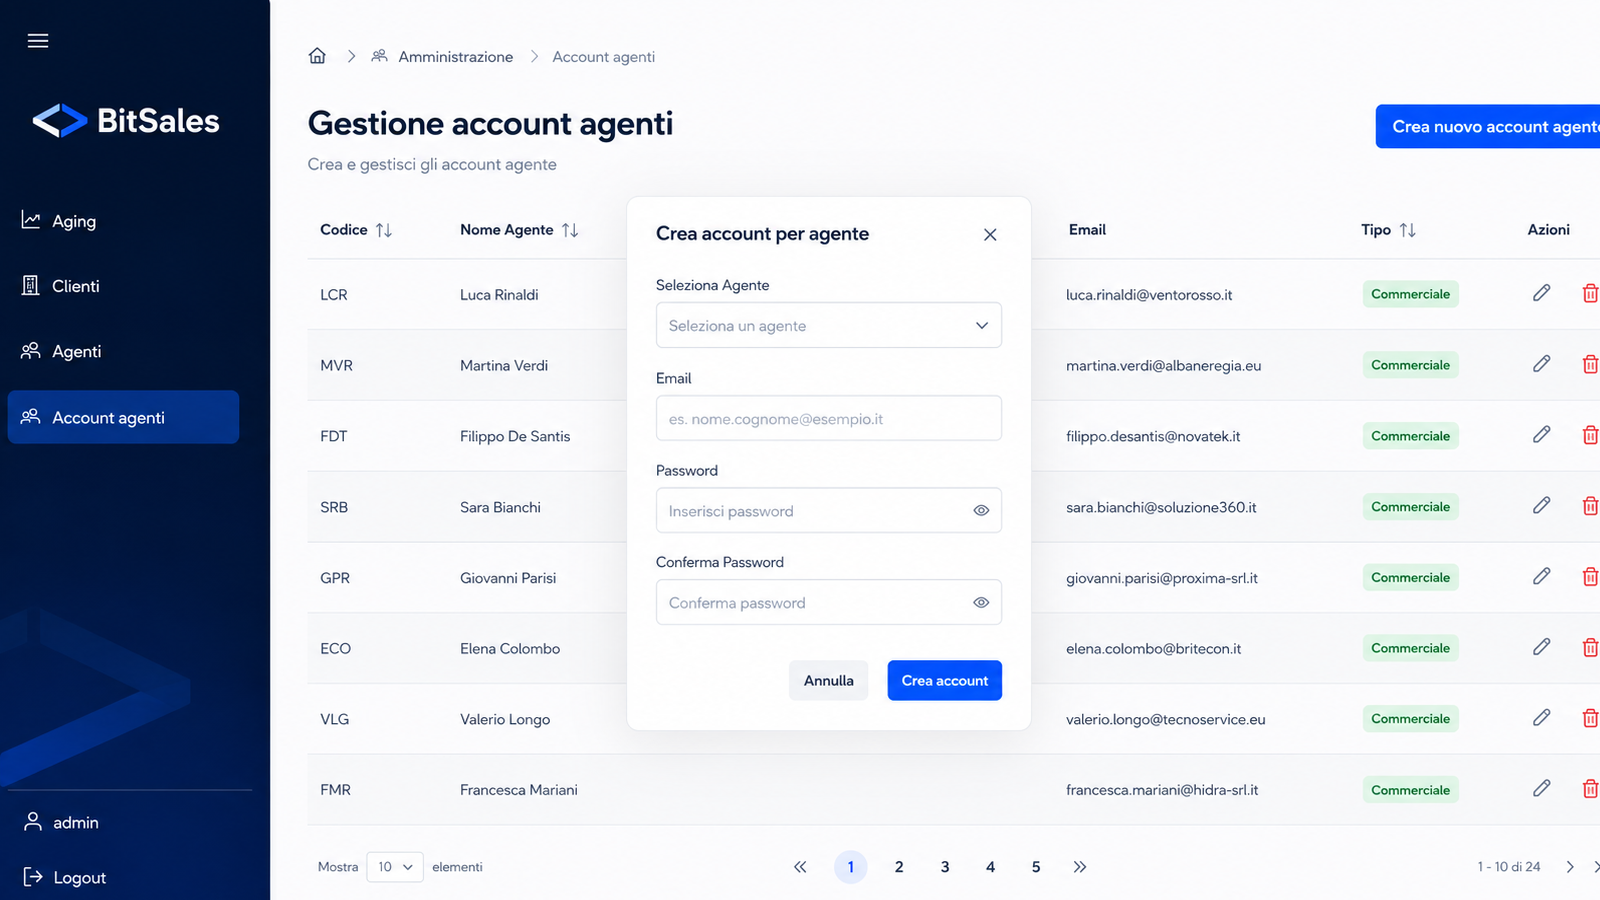Open the Seleziona un agente dropdown
The width and height of the screenshot is (1600, 900).
[829, 325]
